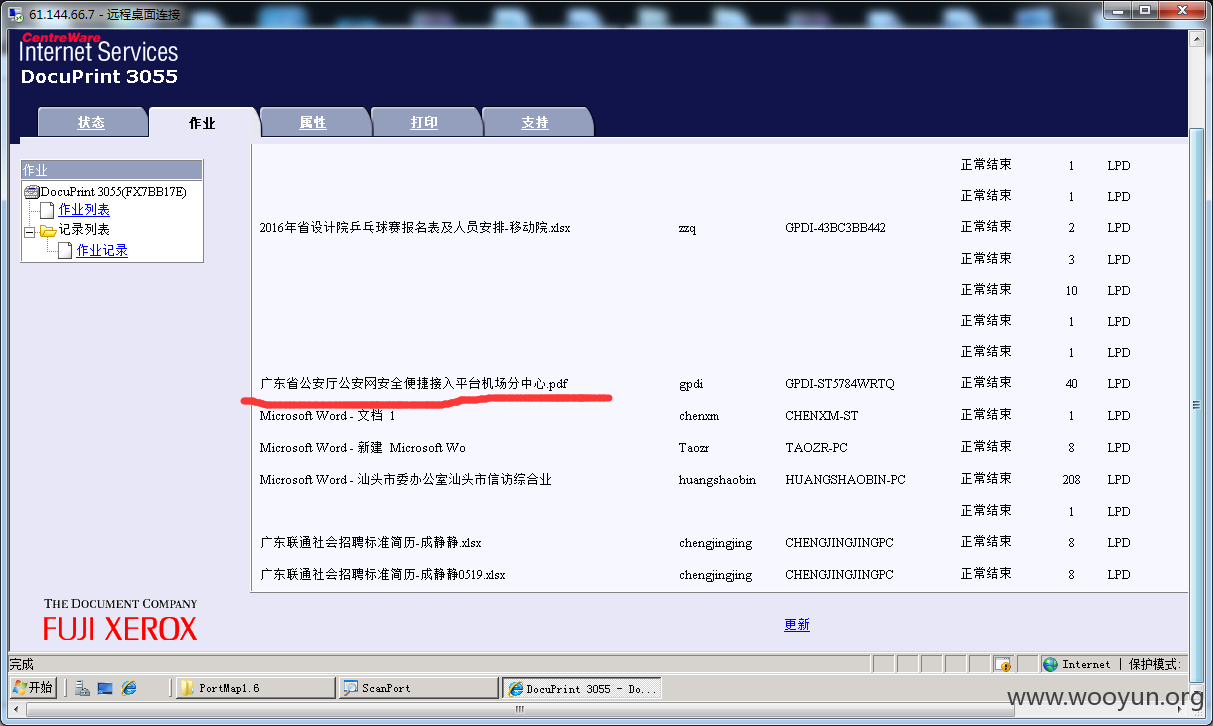Click the page icon beside 作业列表
Image resolution: width=1213 pixels, height=726 pixels.
(47, 210)
